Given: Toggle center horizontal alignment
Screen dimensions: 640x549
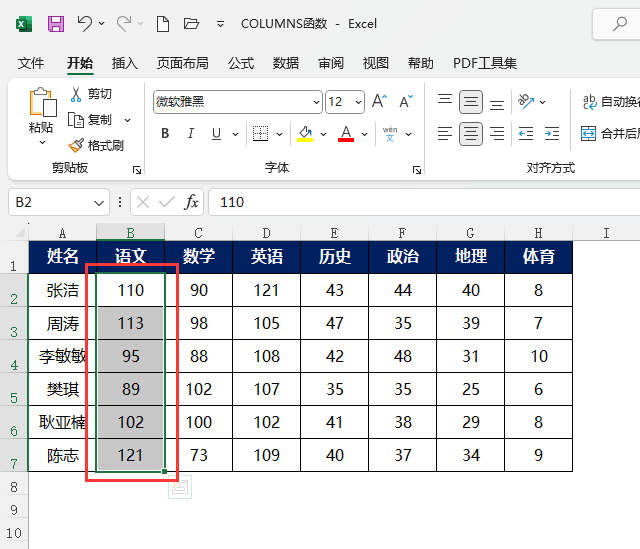Looking at the screenshot, I should click(x=471, y=133).
